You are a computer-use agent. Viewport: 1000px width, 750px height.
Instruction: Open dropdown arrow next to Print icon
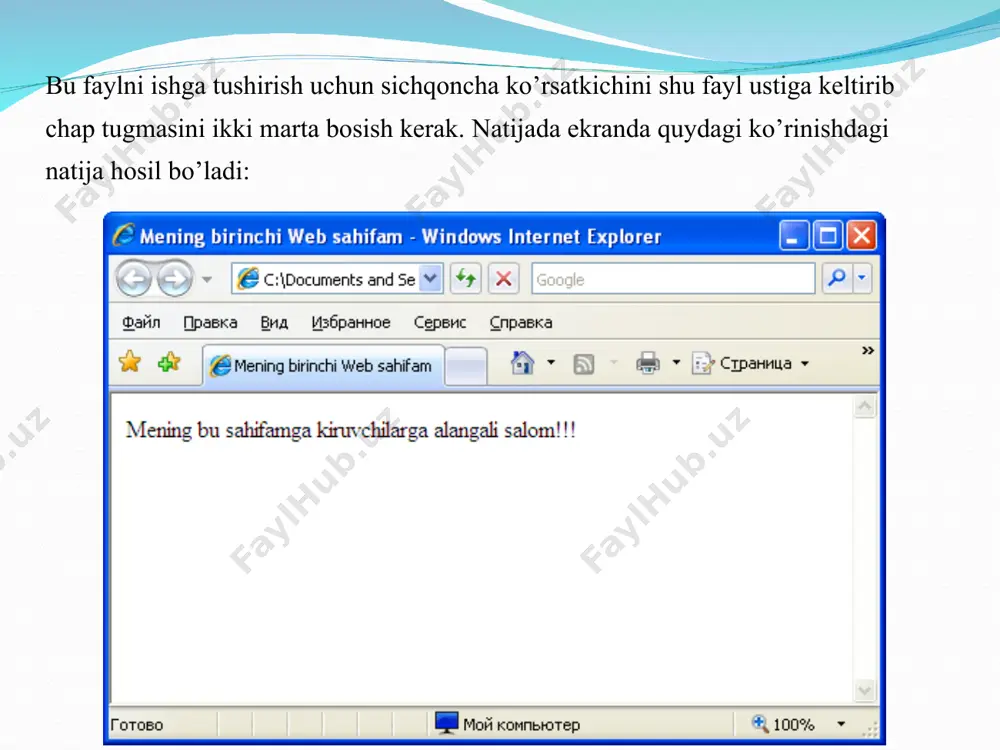coord(676,362)
